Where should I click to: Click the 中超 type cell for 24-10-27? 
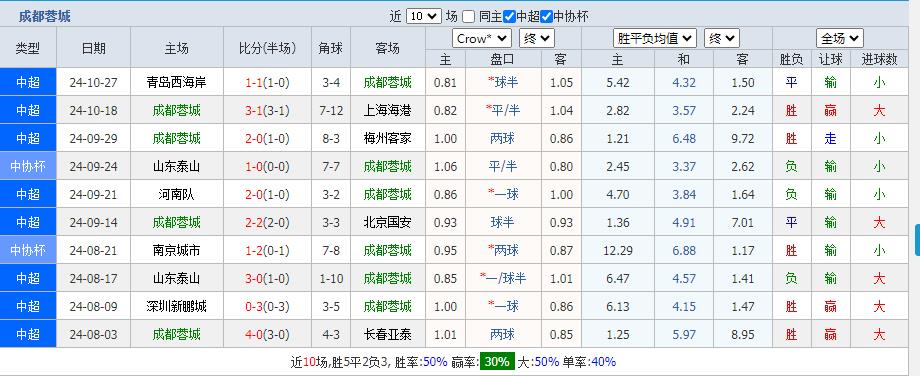[28, 83]
